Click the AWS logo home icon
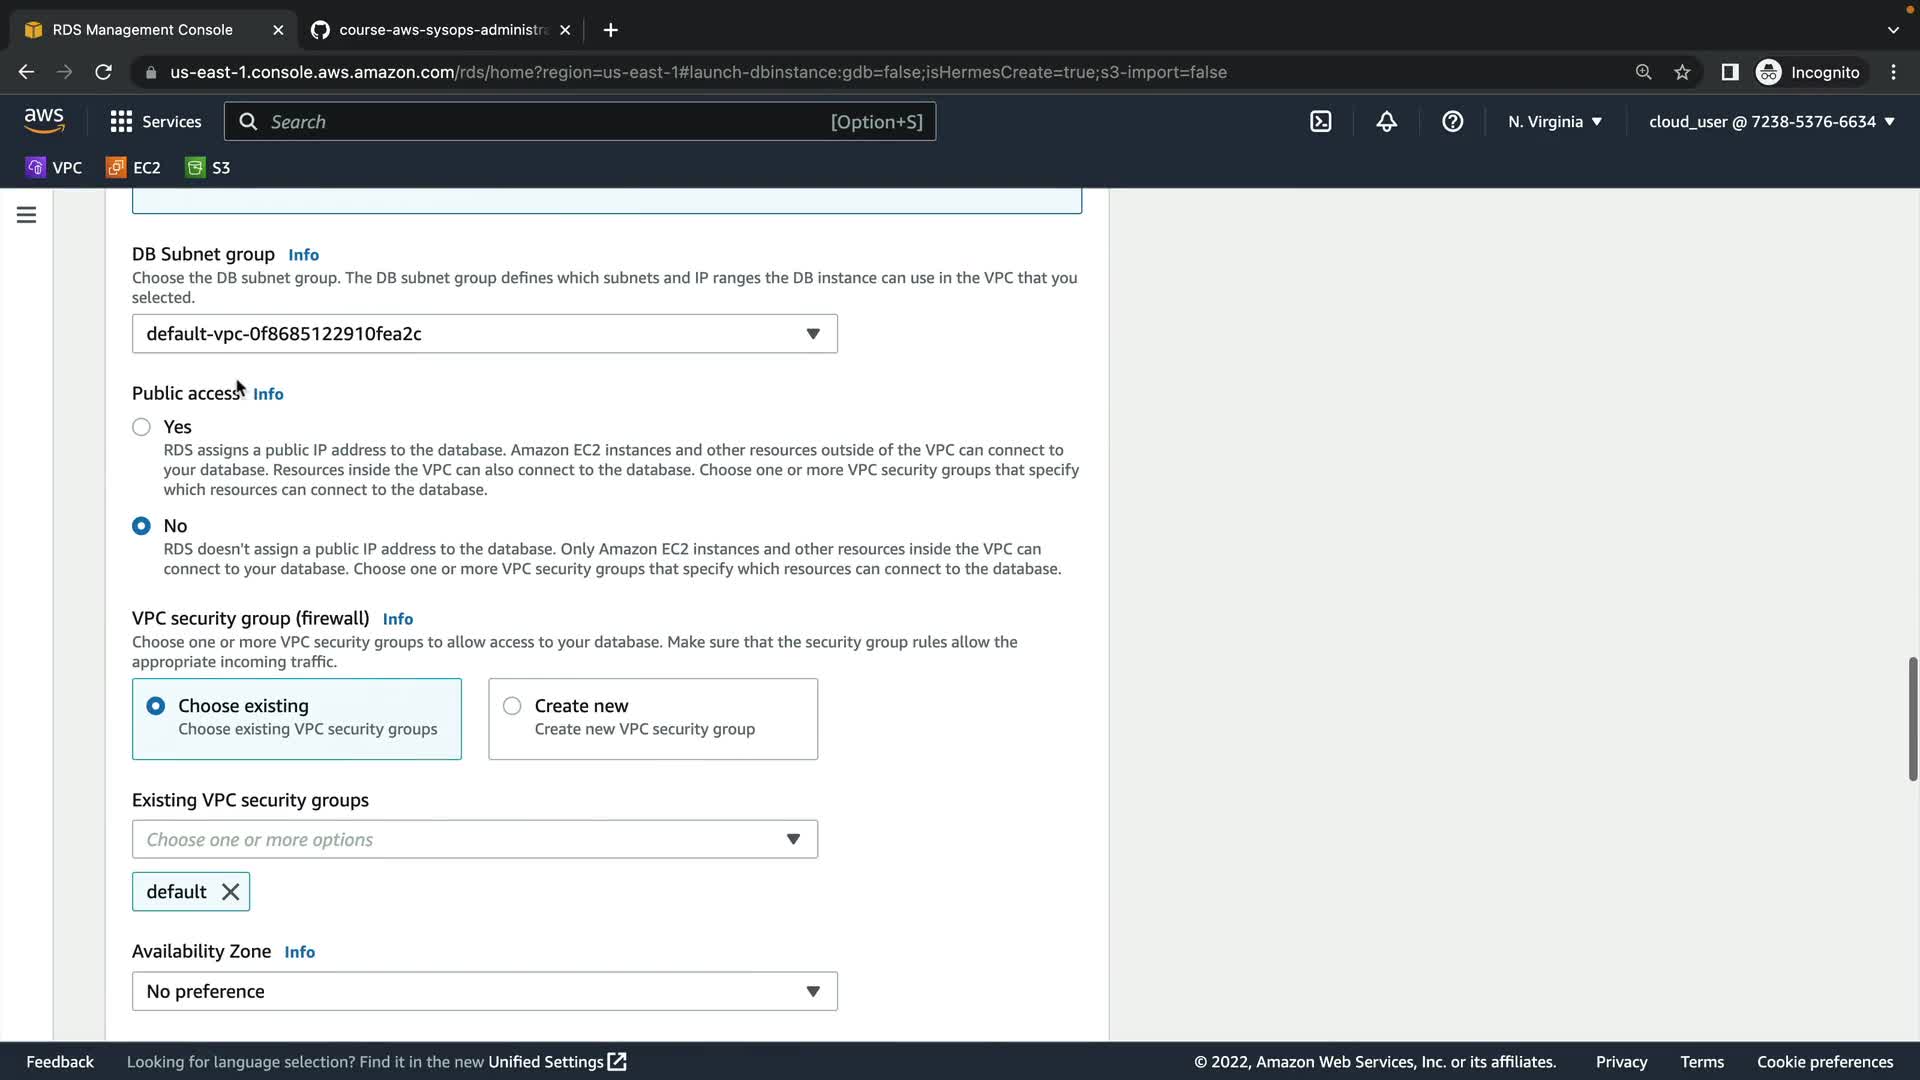Image resolution: width=1920 pixels, height=1080 pixels. pyautogui.click(x=44, y=121)
